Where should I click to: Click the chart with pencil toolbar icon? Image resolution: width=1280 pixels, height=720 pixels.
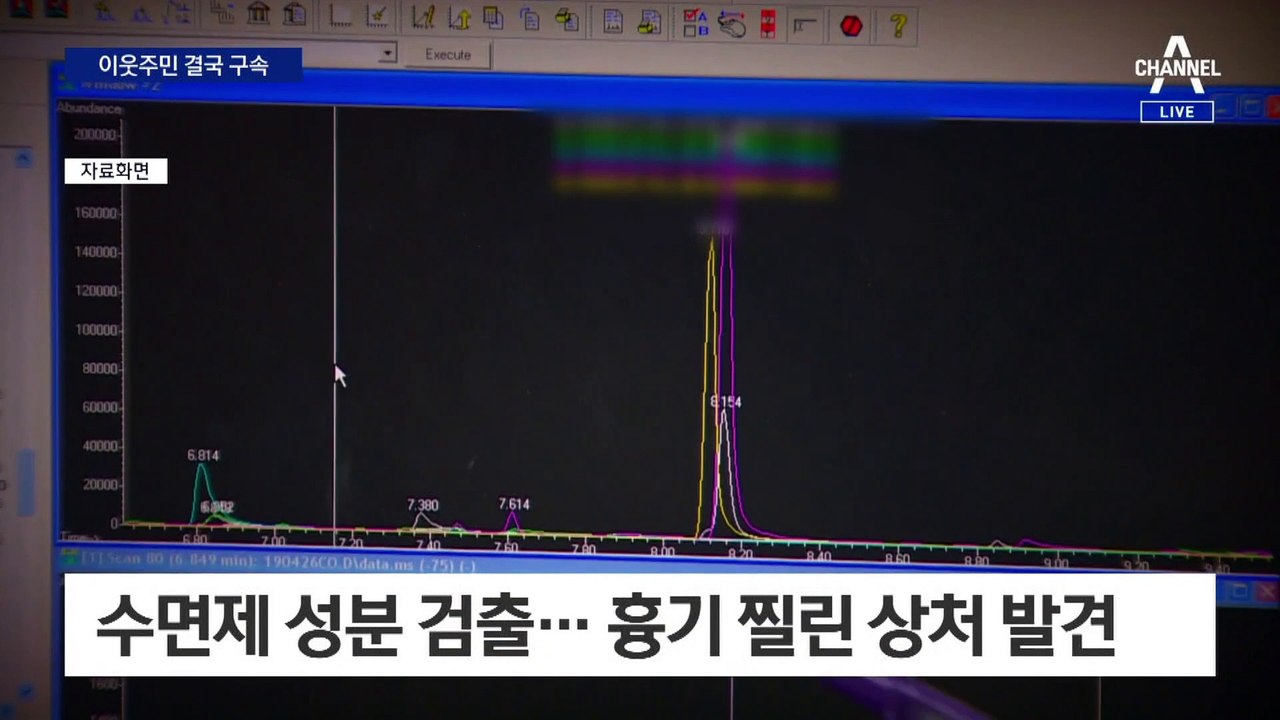coord(424,17)
